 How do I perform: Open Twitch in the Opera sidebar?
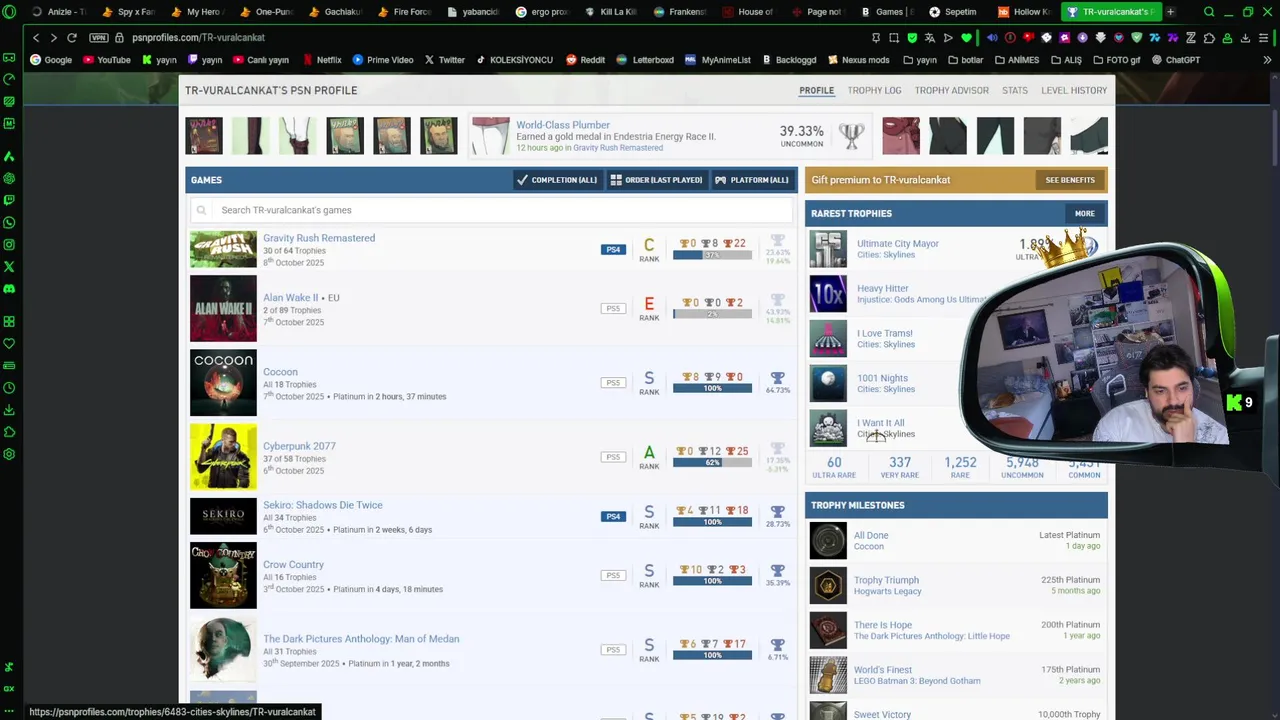point(9,200)
